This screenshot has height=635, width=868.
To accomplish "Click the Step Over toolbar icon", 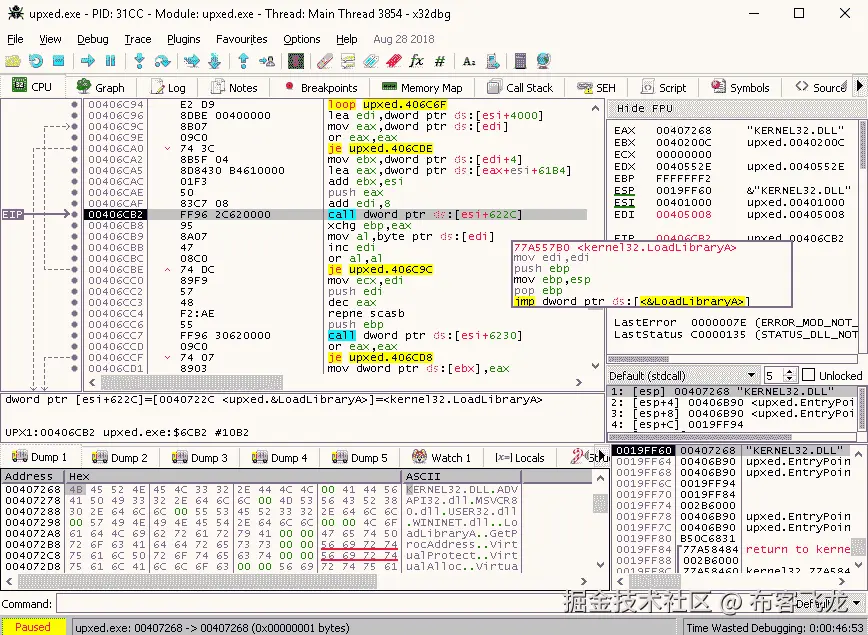I will 162,61.
